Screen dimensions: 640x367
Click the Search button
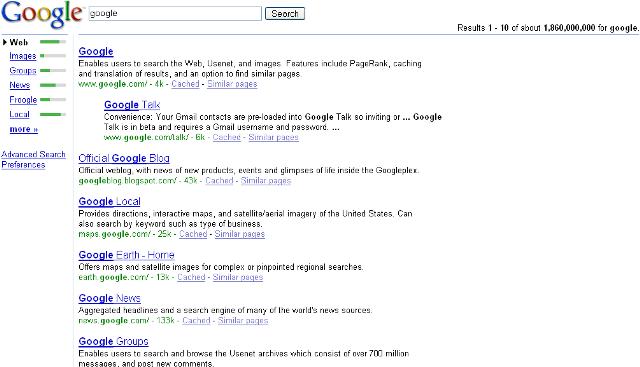pyautogui.click(x=285, y=13)
